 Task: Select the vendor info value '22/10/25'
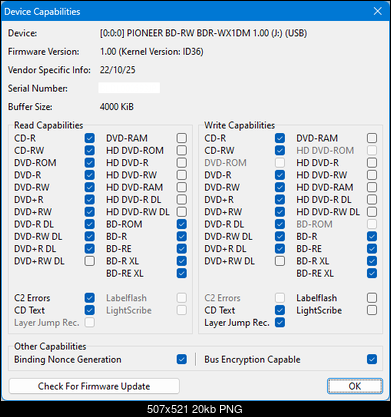tap(118, 70)
